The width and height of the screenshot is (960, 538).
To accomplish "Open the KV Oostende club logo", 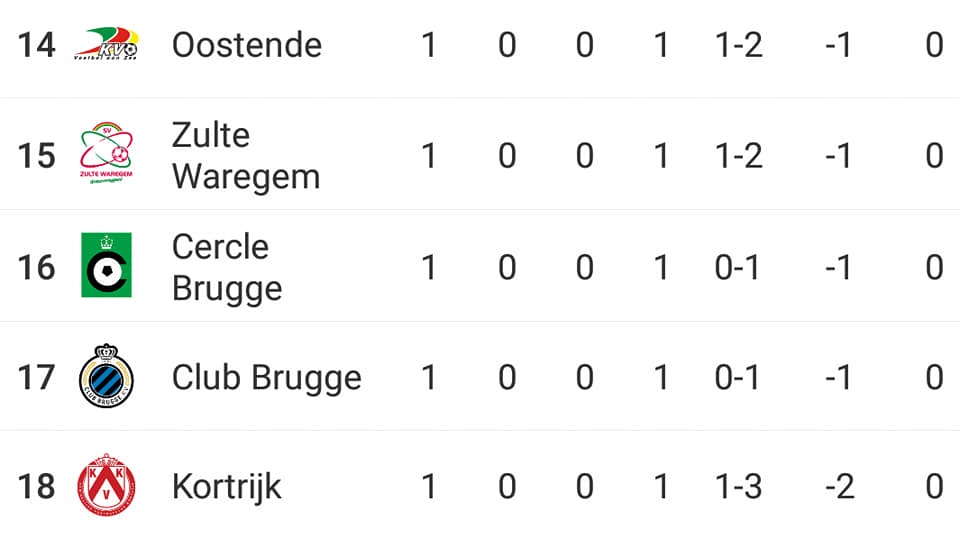I will 107,44.
